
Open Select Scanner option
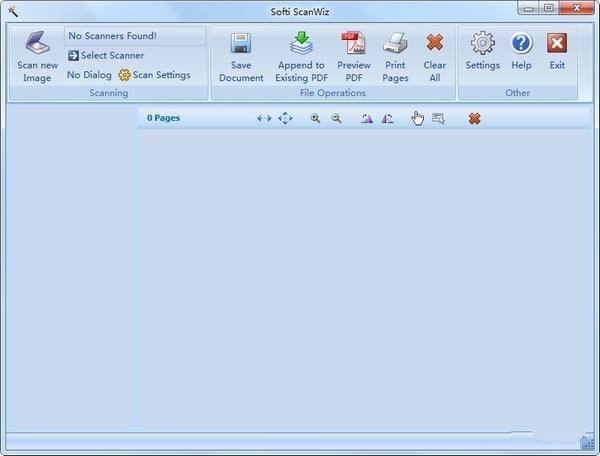coord(106,55)
